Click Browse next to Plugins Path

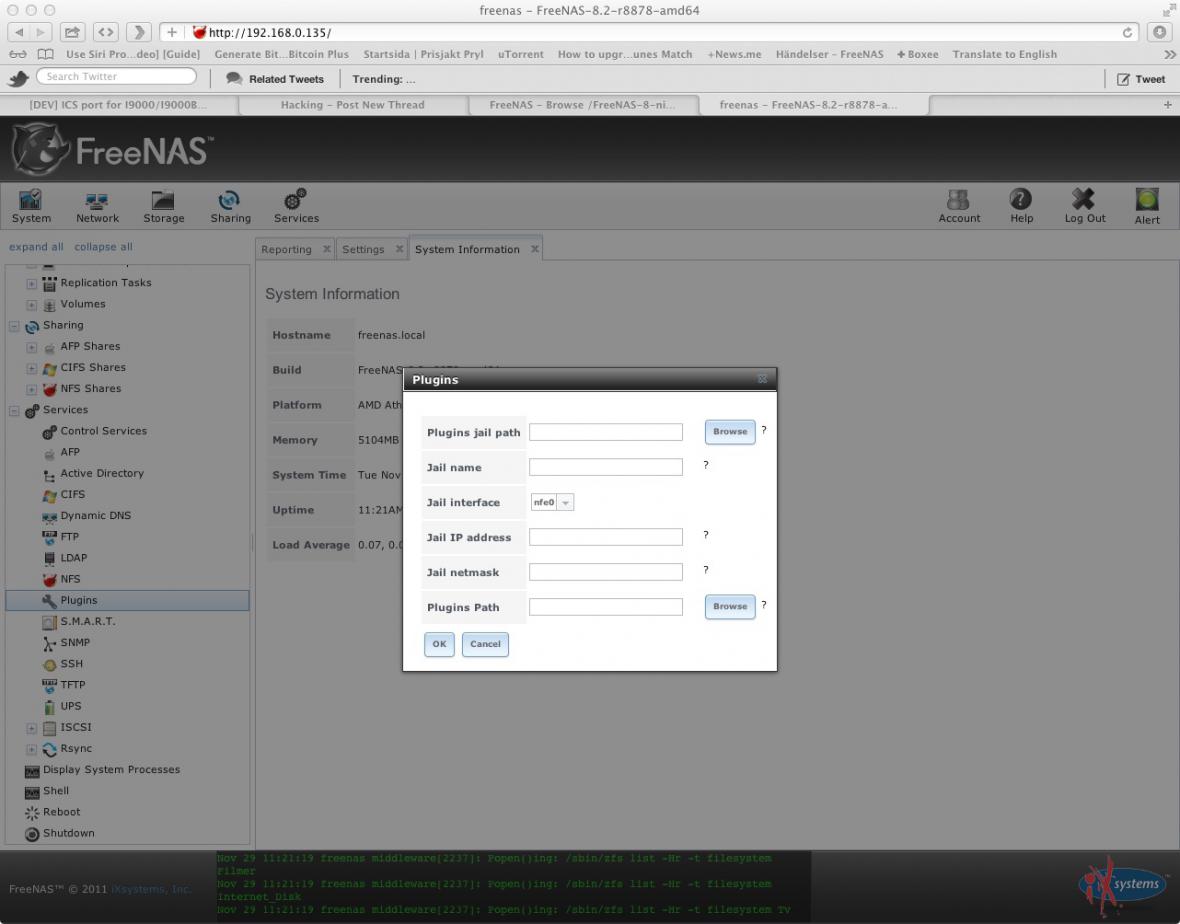tap(730, 606)
